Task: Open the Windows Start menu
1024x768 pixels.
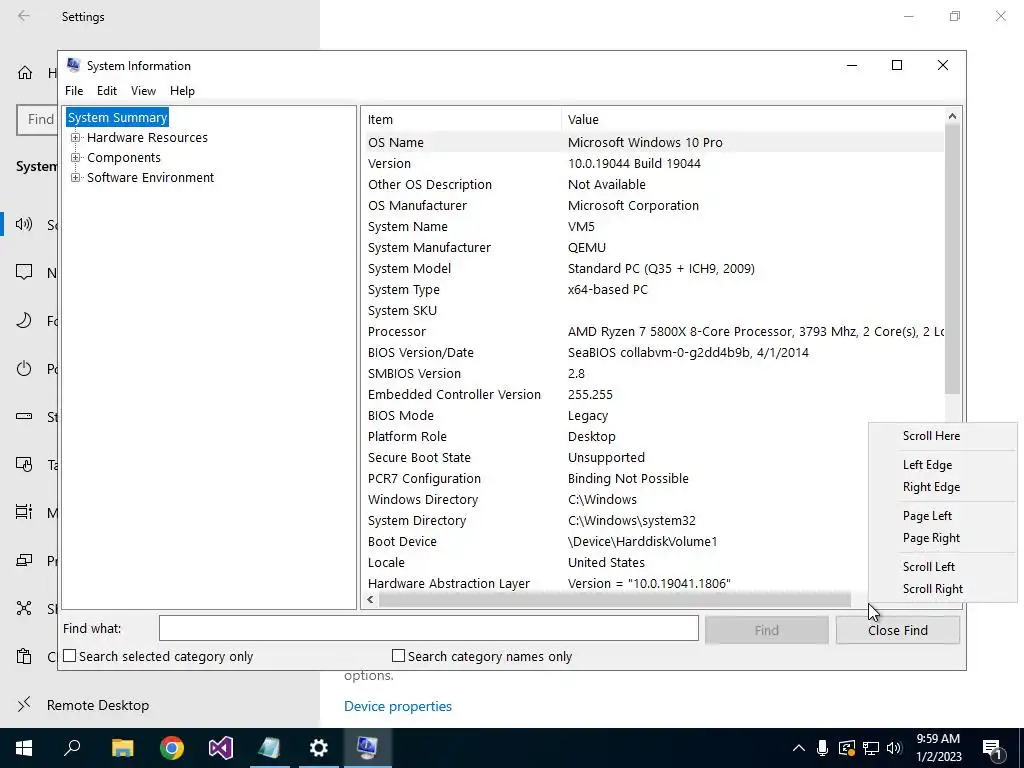Action: click(x=24, y=748)
